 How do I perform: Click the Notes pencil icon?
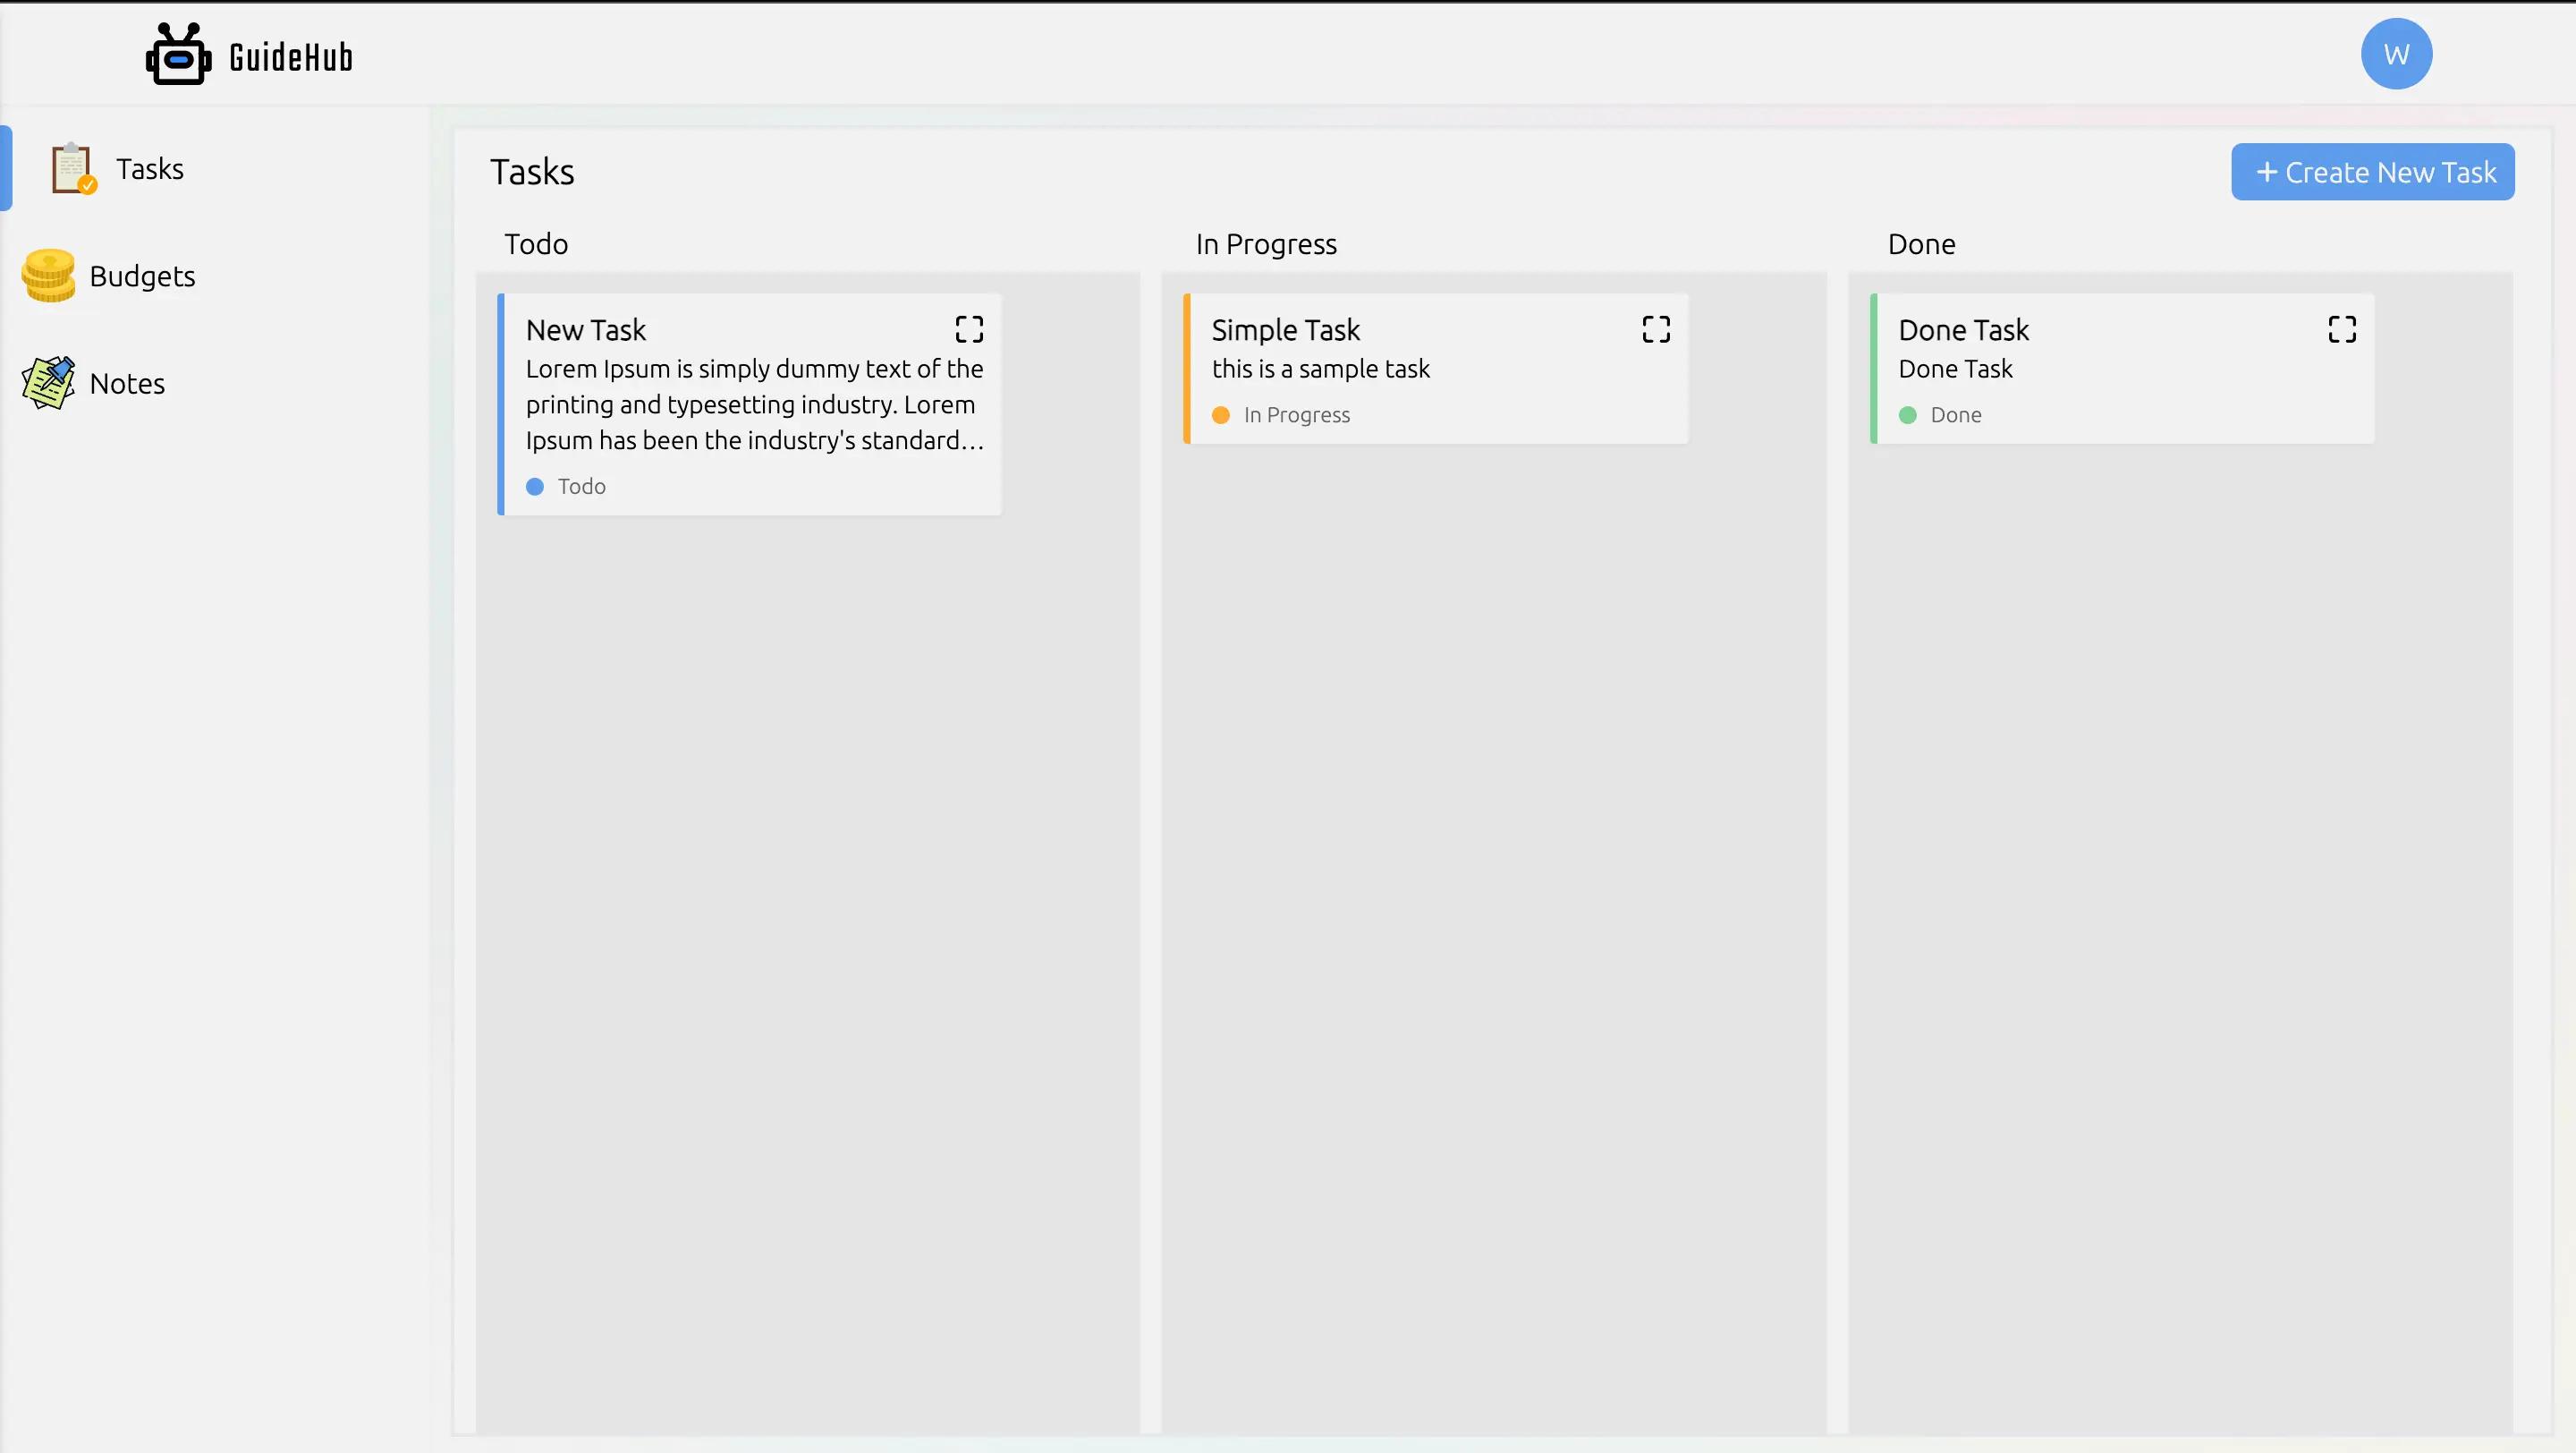coord(48,383)
